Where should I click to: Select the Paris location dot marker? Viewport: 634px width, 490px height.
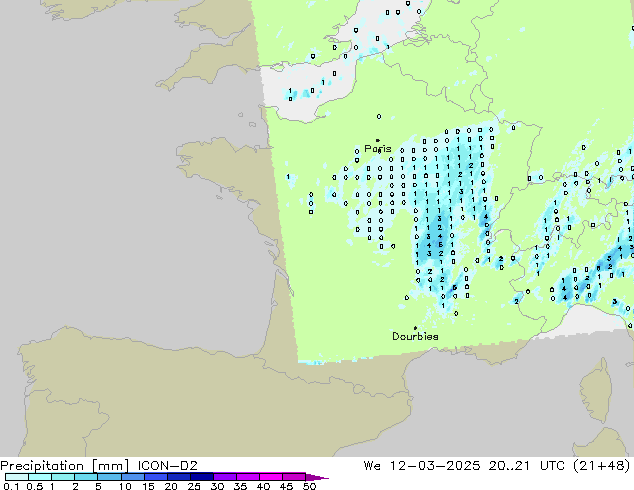pyautogui.click(x=378, y=141)
